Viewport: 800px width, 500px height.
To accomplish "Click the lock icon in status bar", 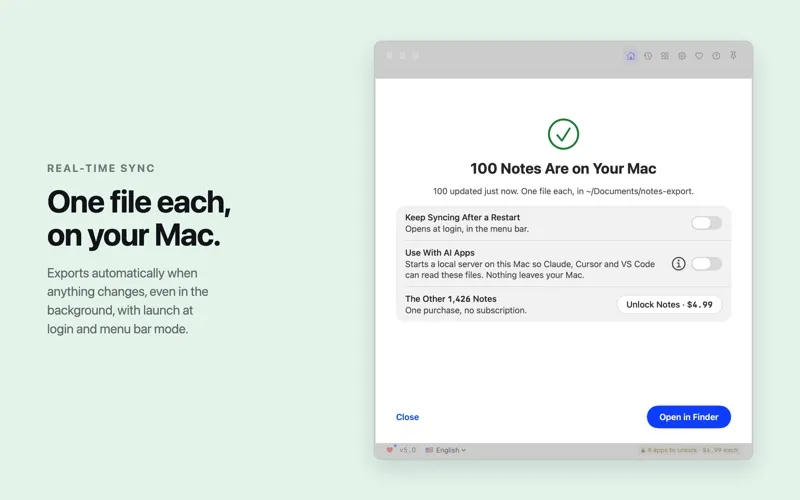I will click(642, 450).
